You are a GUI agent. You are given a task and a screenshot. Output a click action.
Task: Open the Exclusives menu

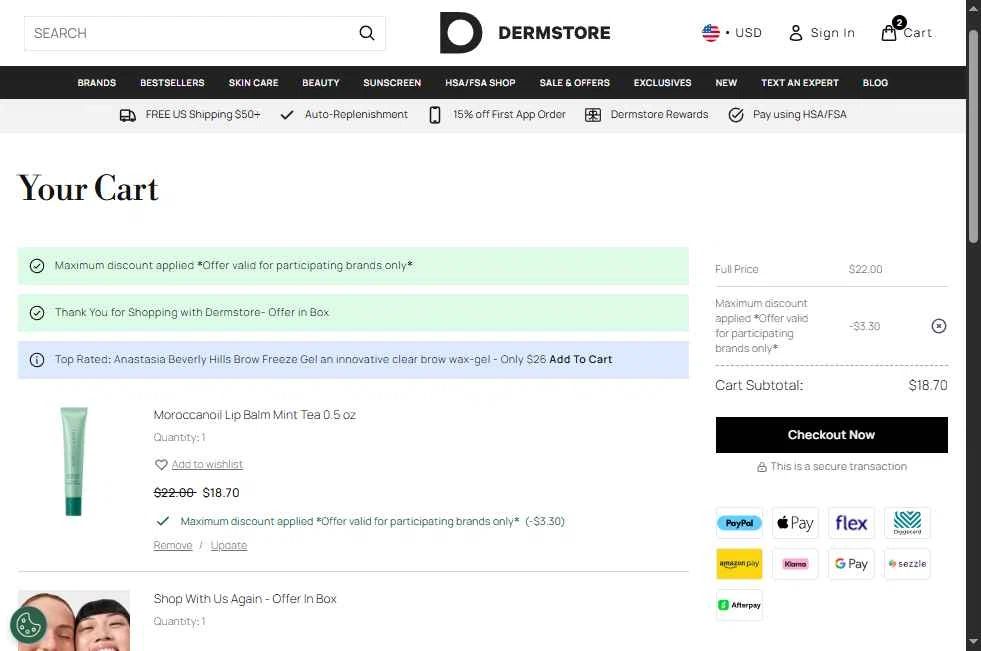pyautogui.click(x=663, y=83)
